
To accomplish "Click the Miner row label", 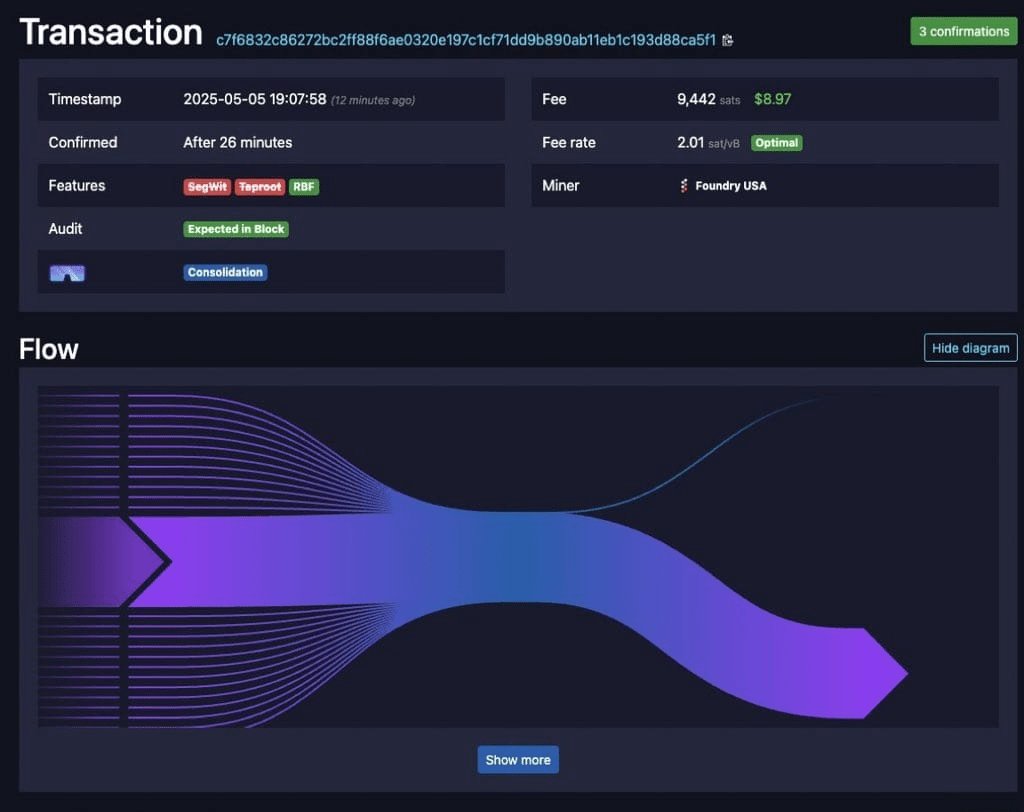I will tap(560, 186).
